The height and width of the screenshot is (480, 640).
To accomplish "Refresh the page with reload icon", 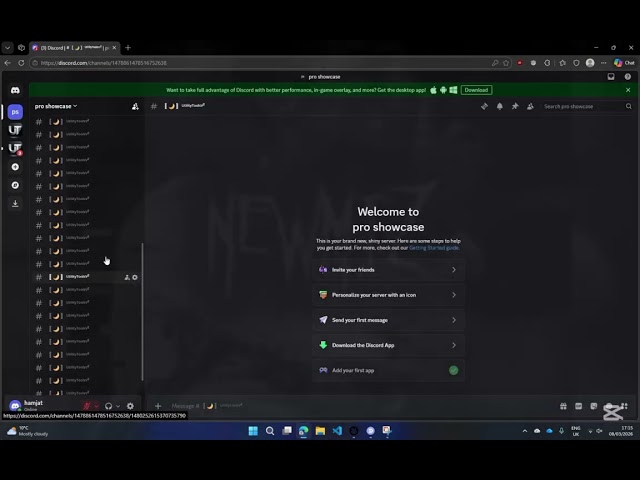I will (x=21, y=63).
